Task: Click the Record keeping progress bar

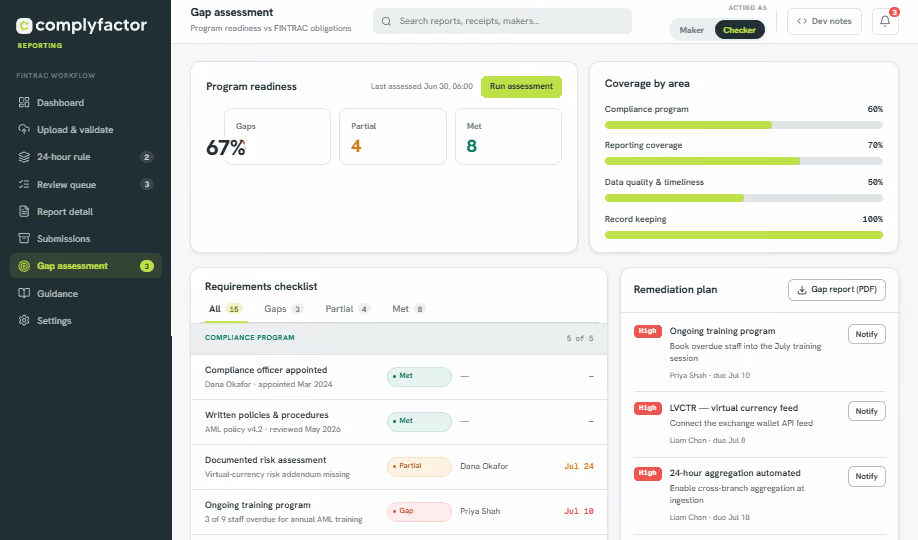Action: coord(744,235)
